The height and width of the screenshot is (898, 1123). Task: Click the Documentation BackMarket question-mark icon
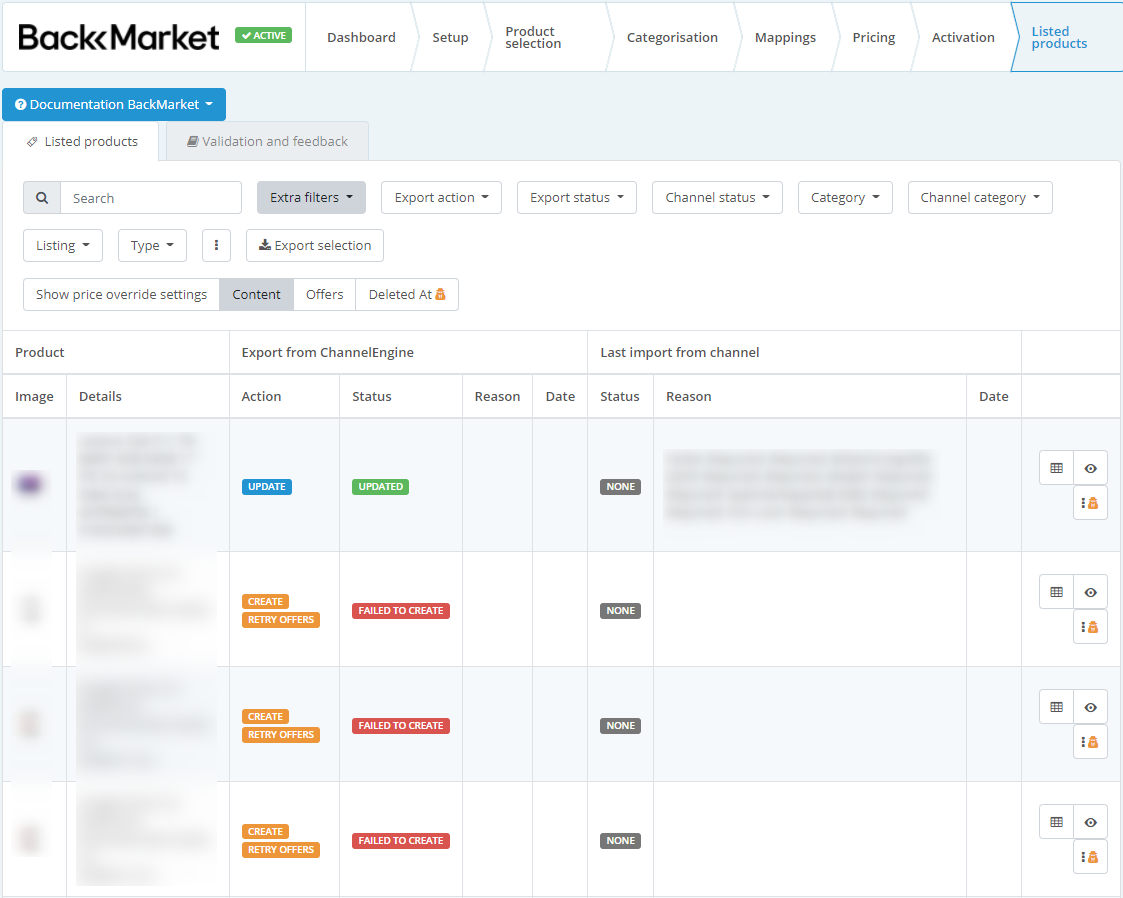click(22, 104)
